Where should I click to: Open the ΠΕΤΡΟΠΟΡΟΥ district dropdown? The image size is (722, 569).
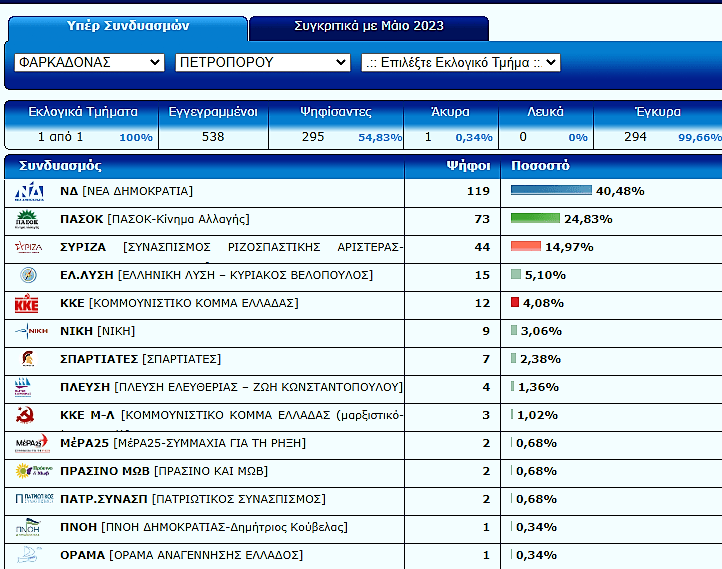click(x=262, y=63)
